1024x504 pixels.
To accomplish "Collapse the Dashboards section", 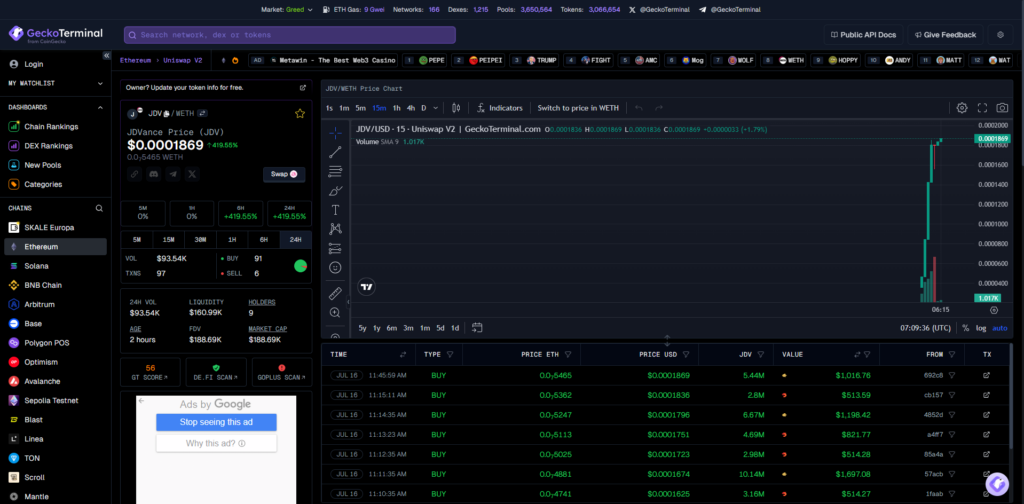I will point(100,107).
